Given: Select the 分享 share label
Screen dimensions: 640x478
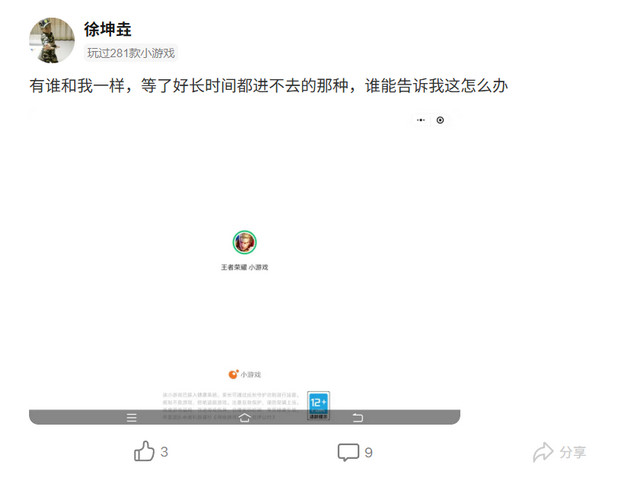Looking at the screenshot, I should pos(573,452).
